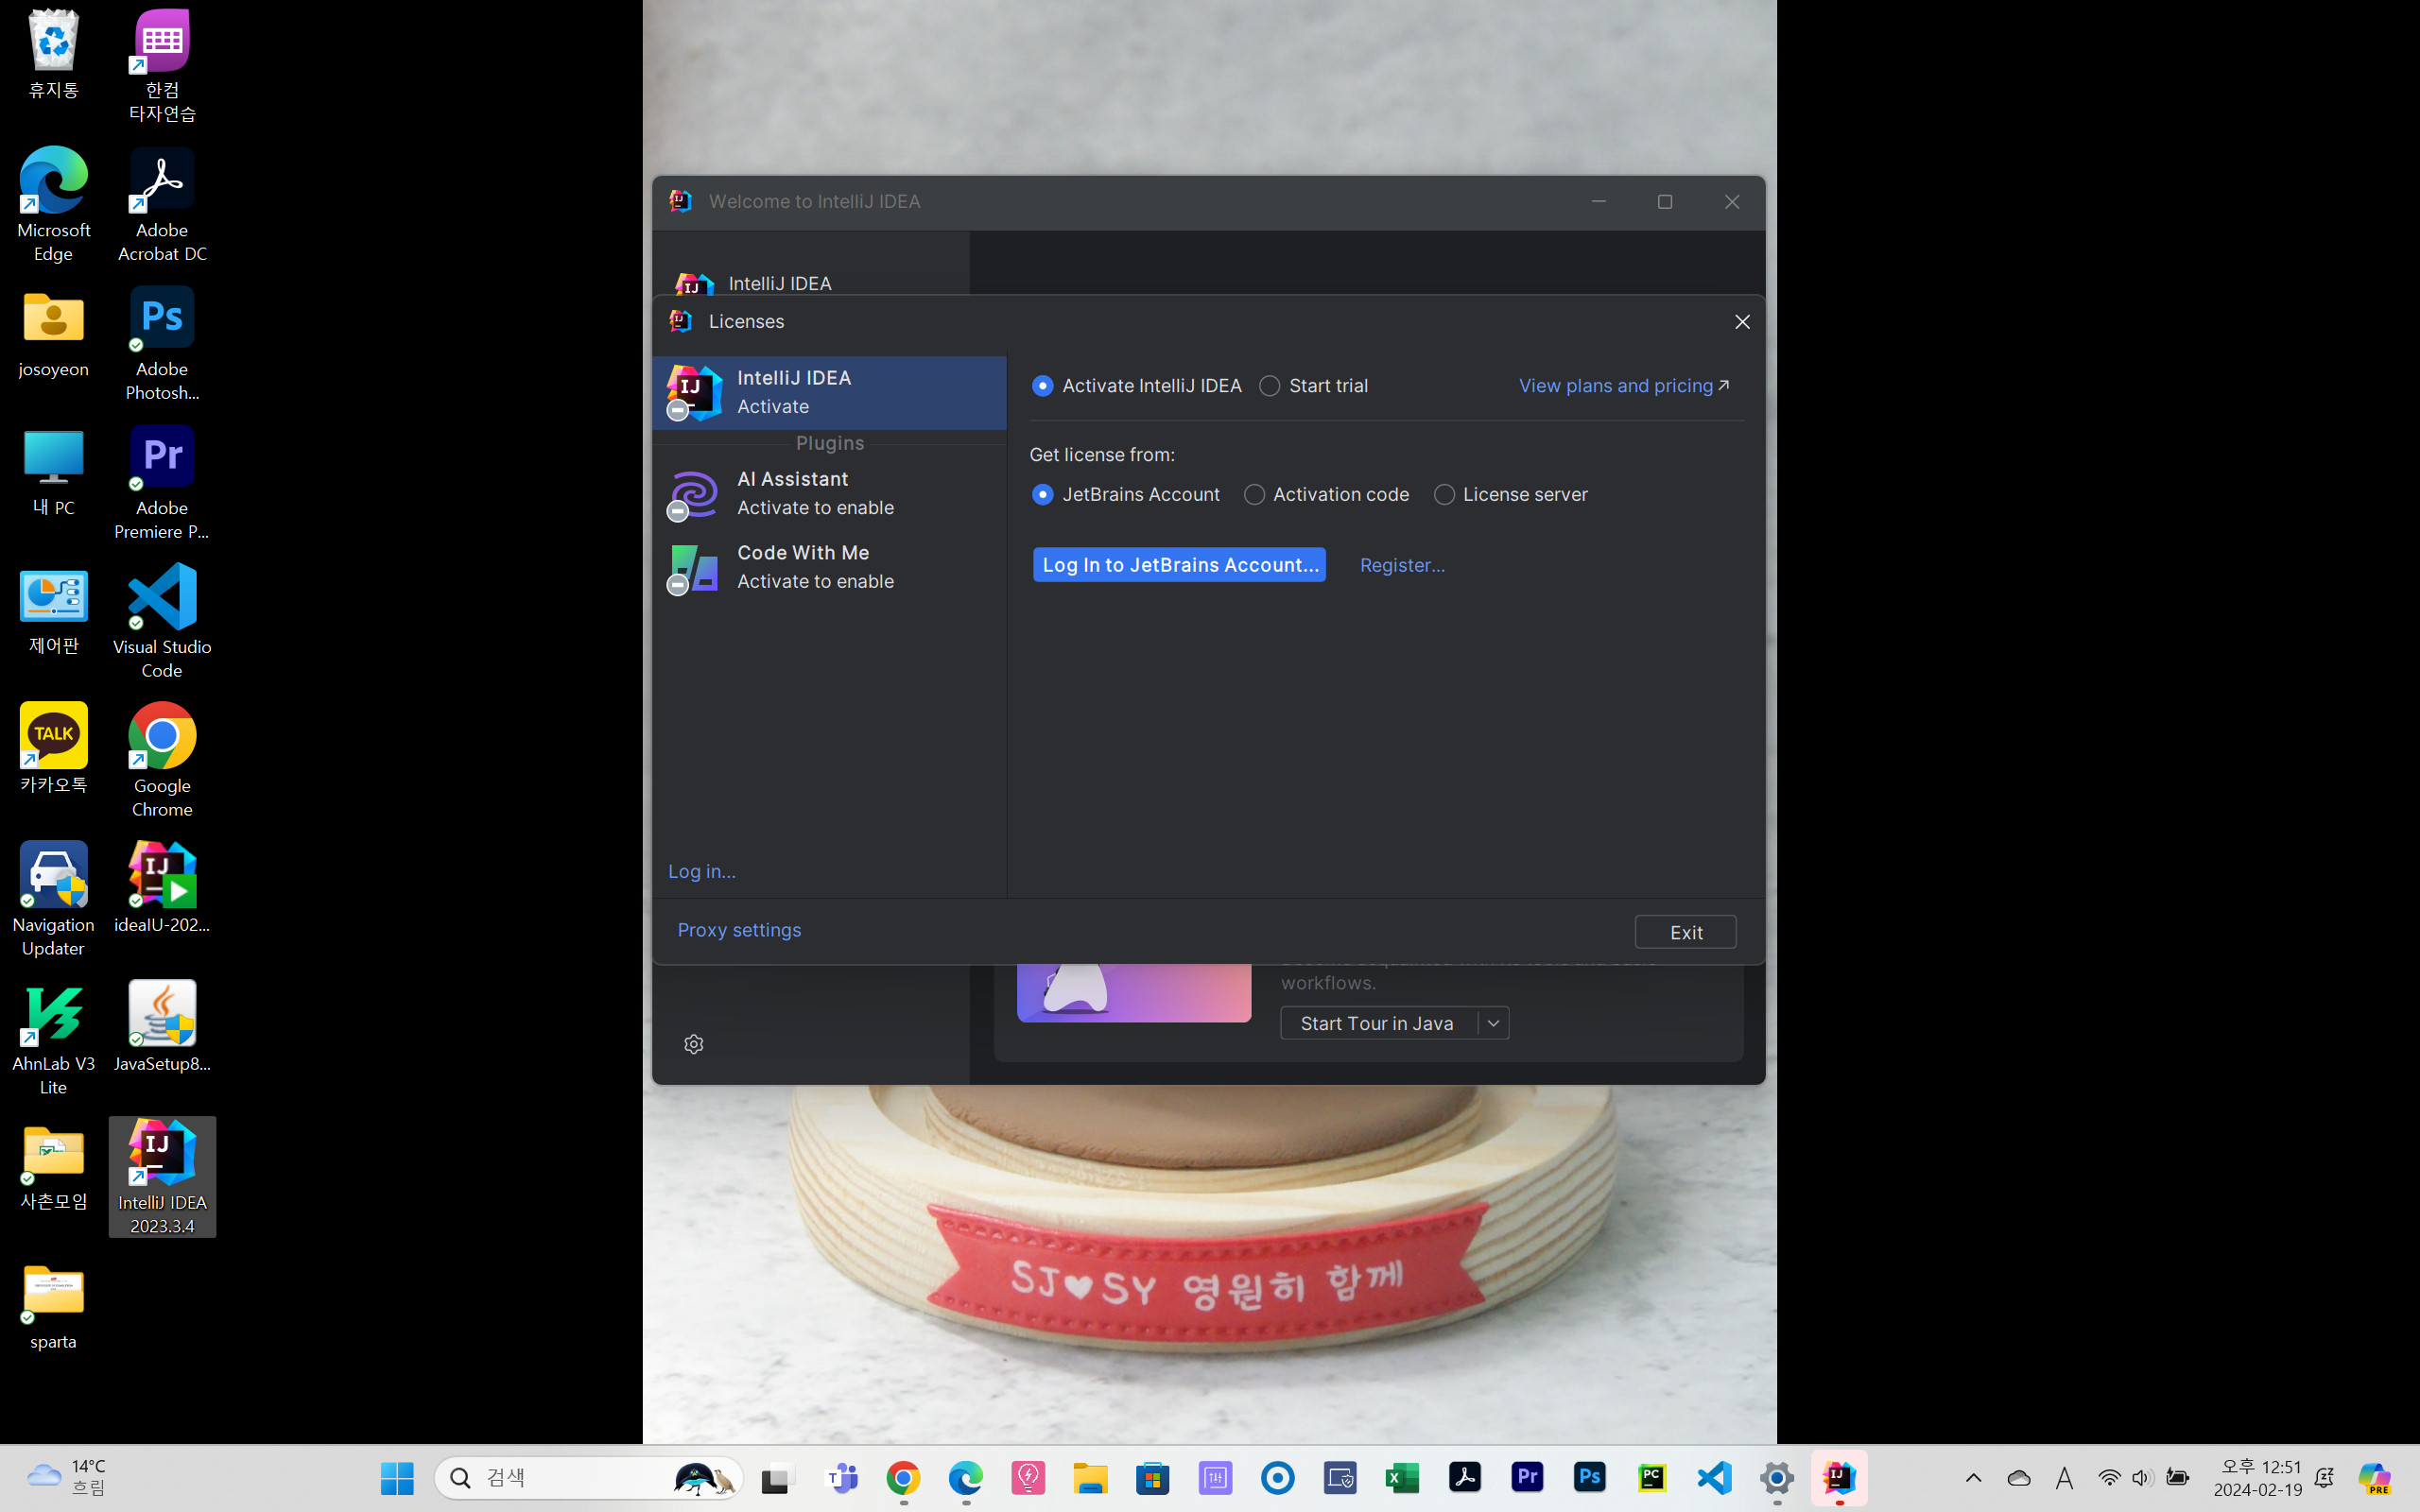
Task: Open notifications bell in system tray
Action: [2325, 1478]
